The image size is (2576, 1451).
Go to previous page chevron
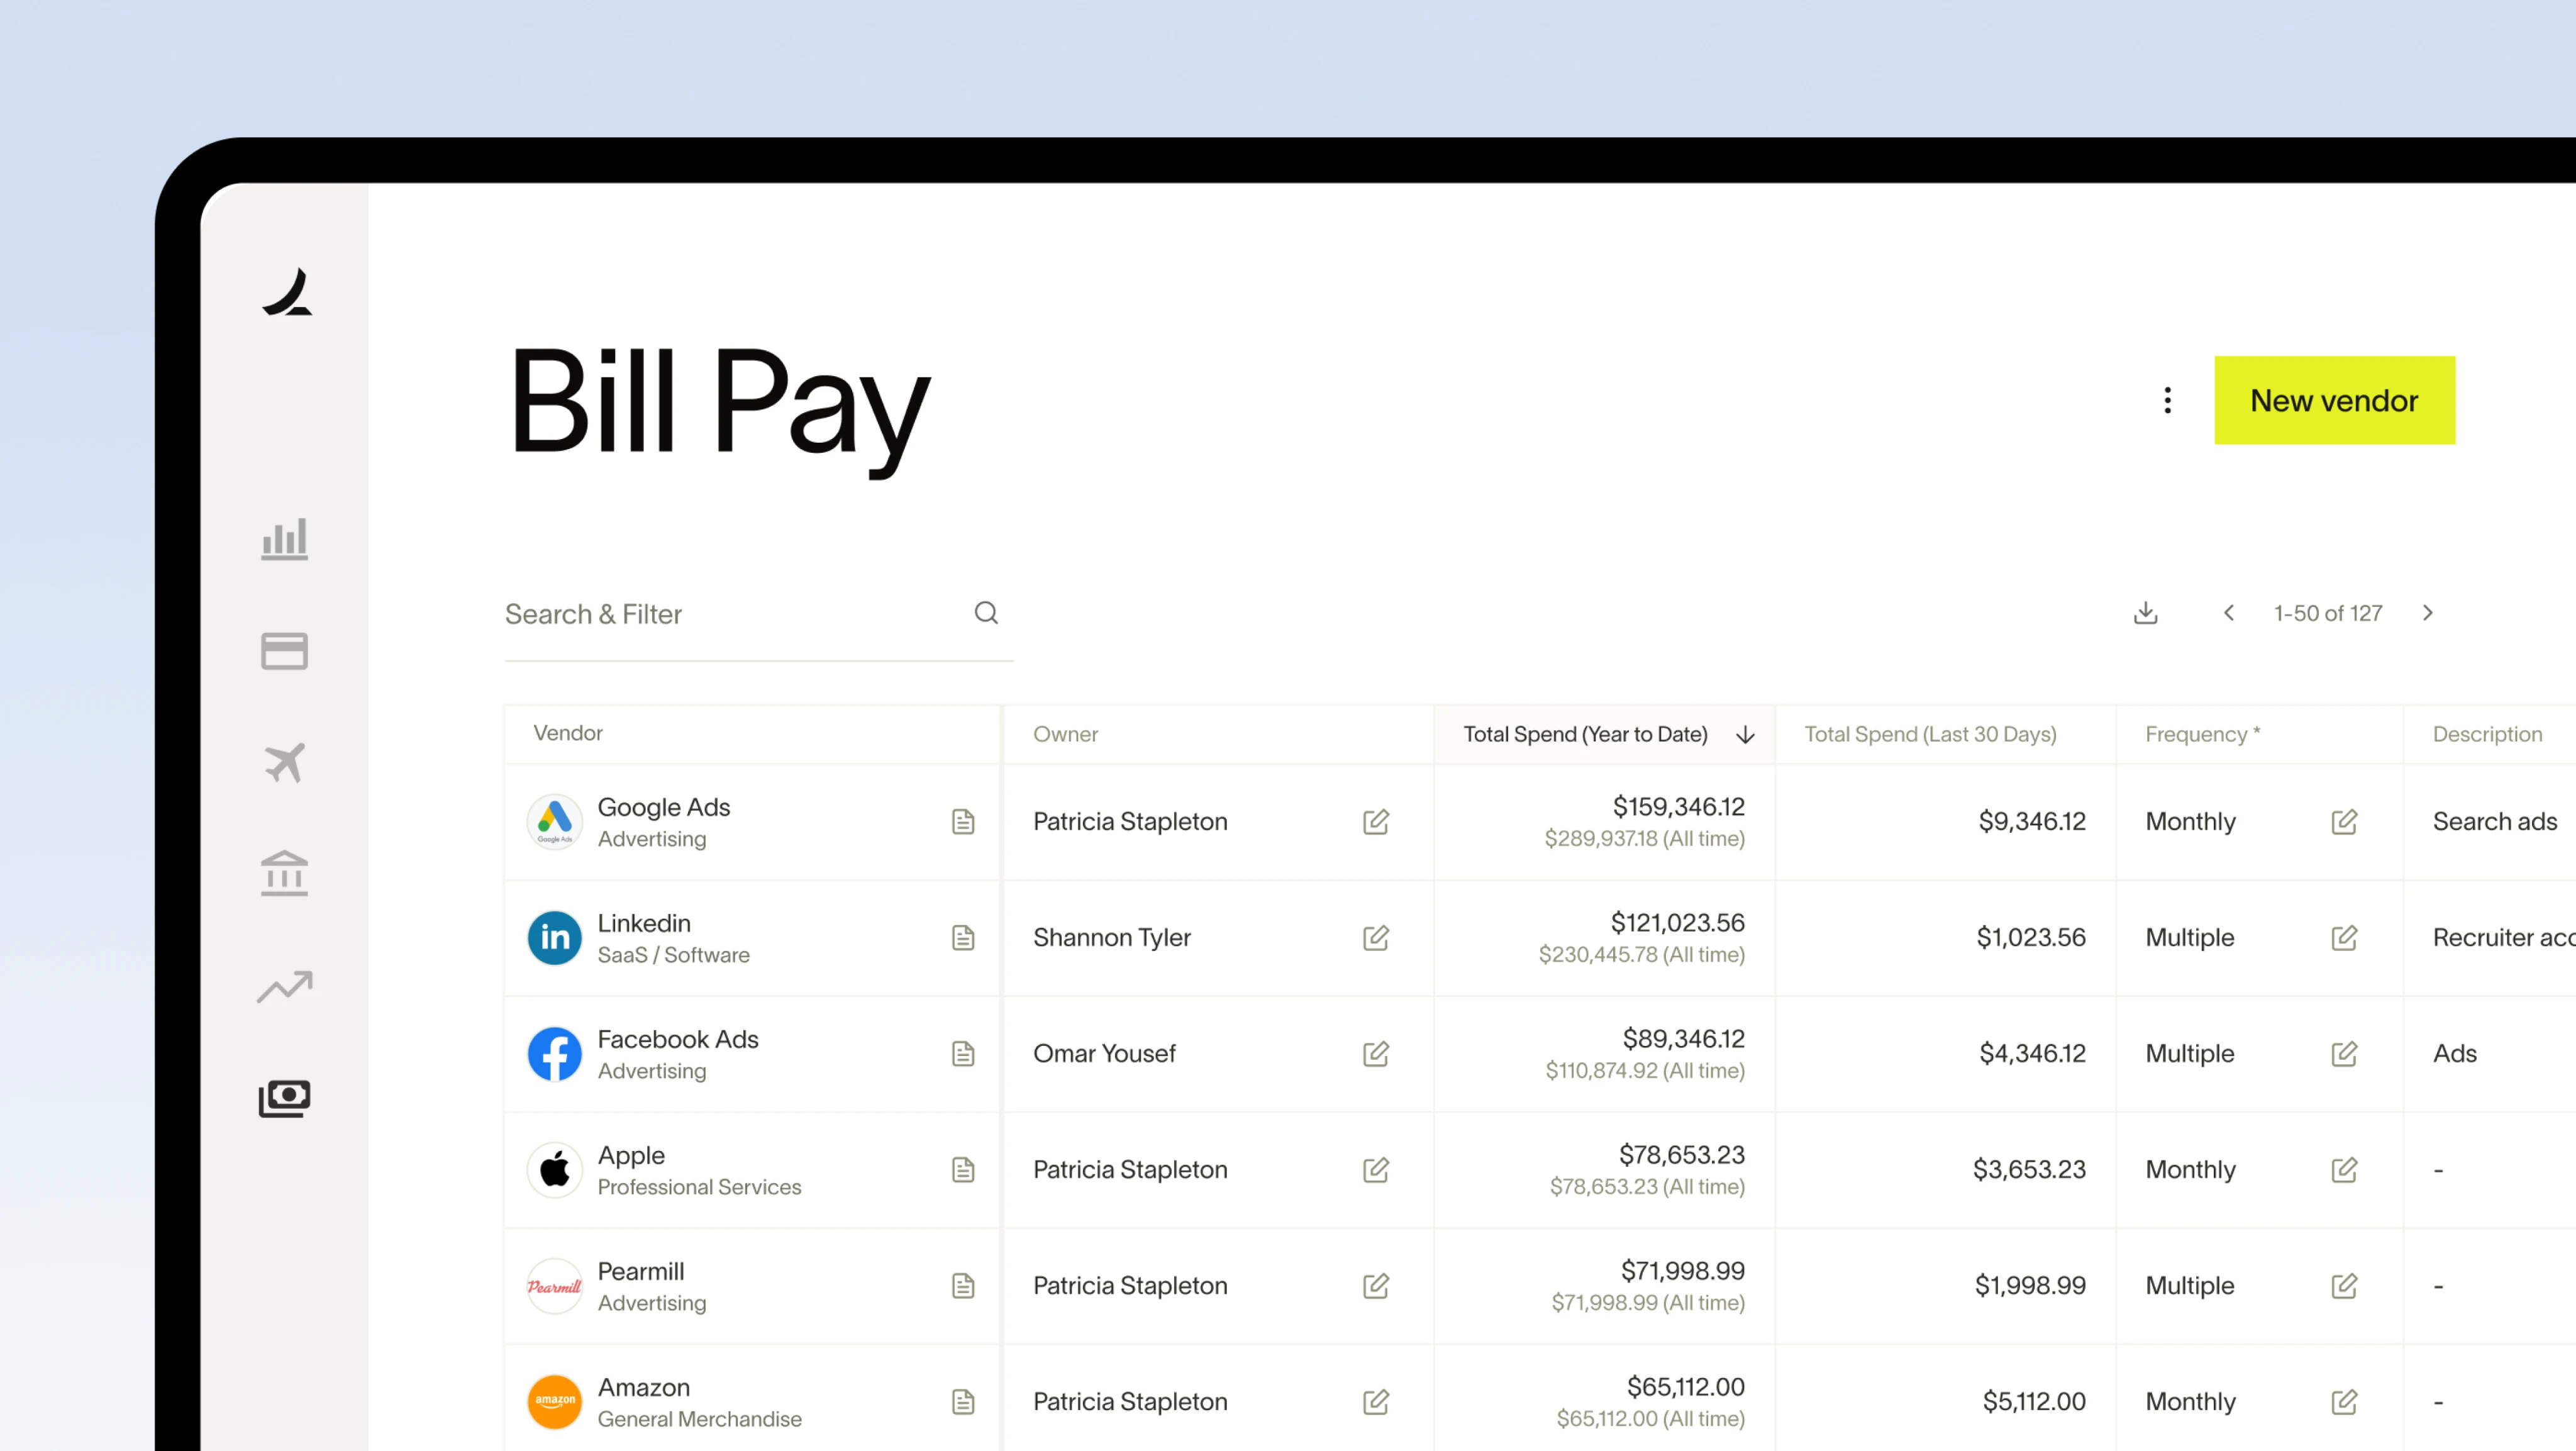coord(2228,613)
